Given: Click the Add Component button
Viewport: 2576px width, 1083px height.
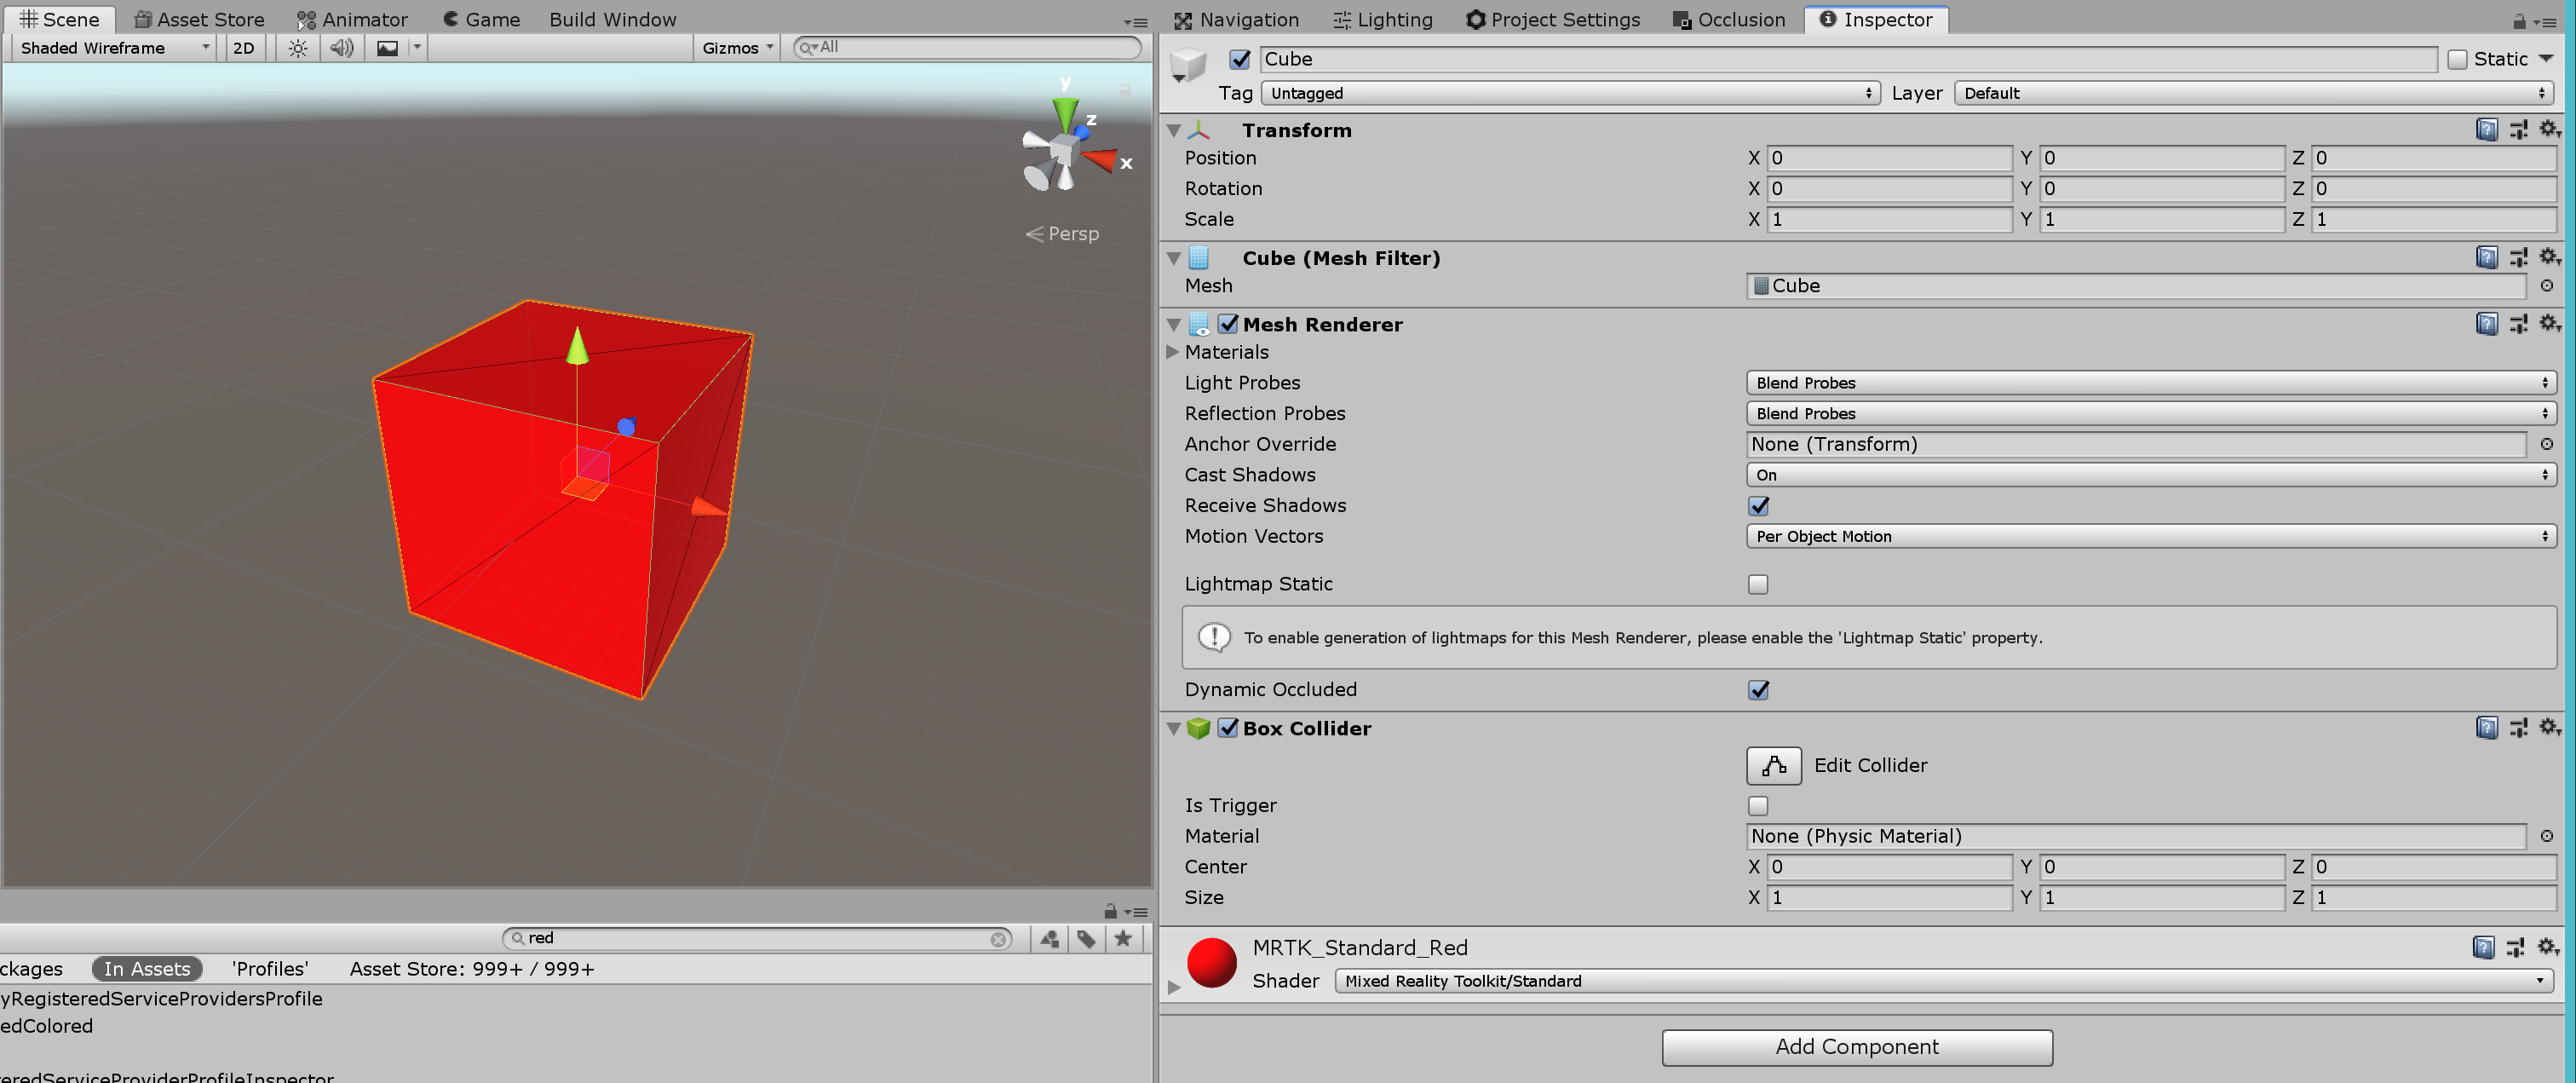Looking at the screenshot, I should point(1857,1047).
